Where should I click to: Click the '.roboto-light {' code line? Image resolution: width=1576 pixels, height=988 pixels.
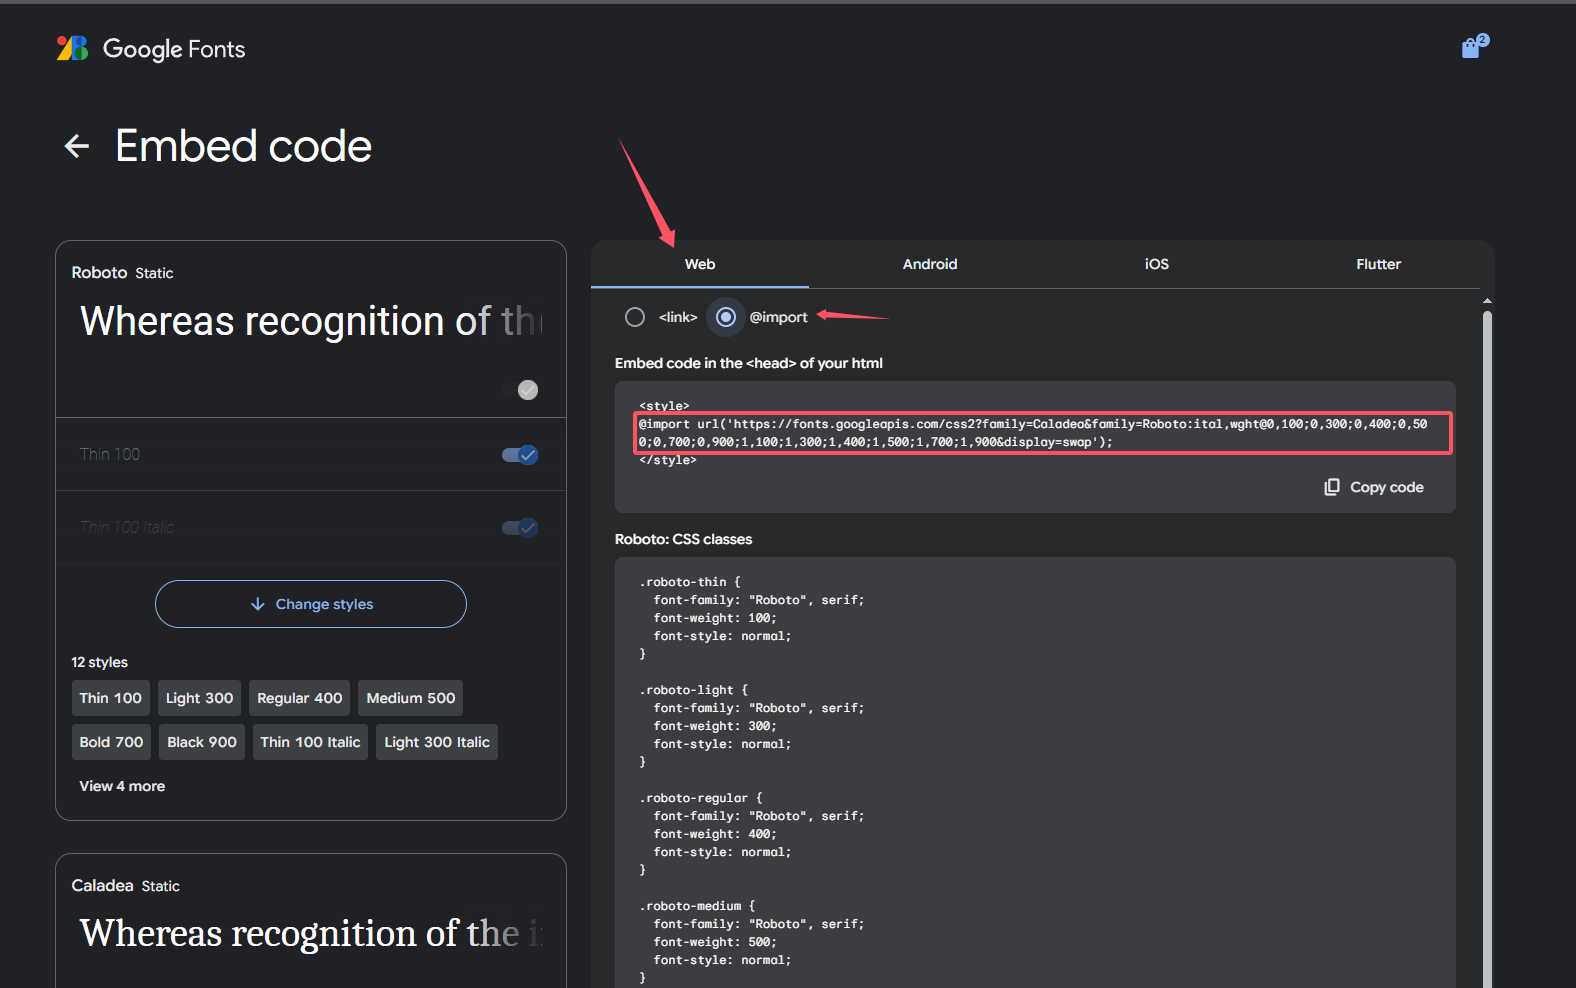pyautogui.click(x=693, y=690)
